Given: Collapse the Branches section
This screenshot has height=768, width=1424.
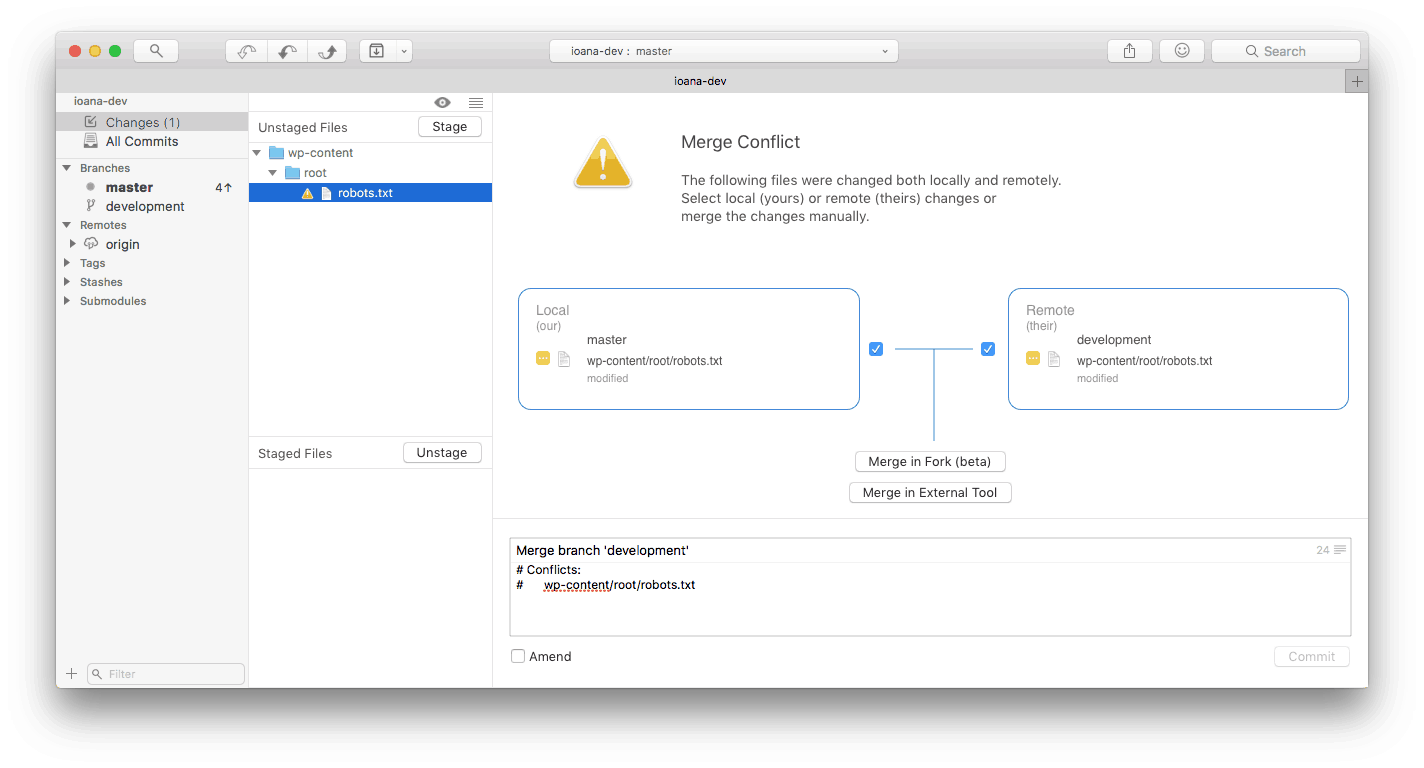Looking at the screenshot, I should point(67,168).
